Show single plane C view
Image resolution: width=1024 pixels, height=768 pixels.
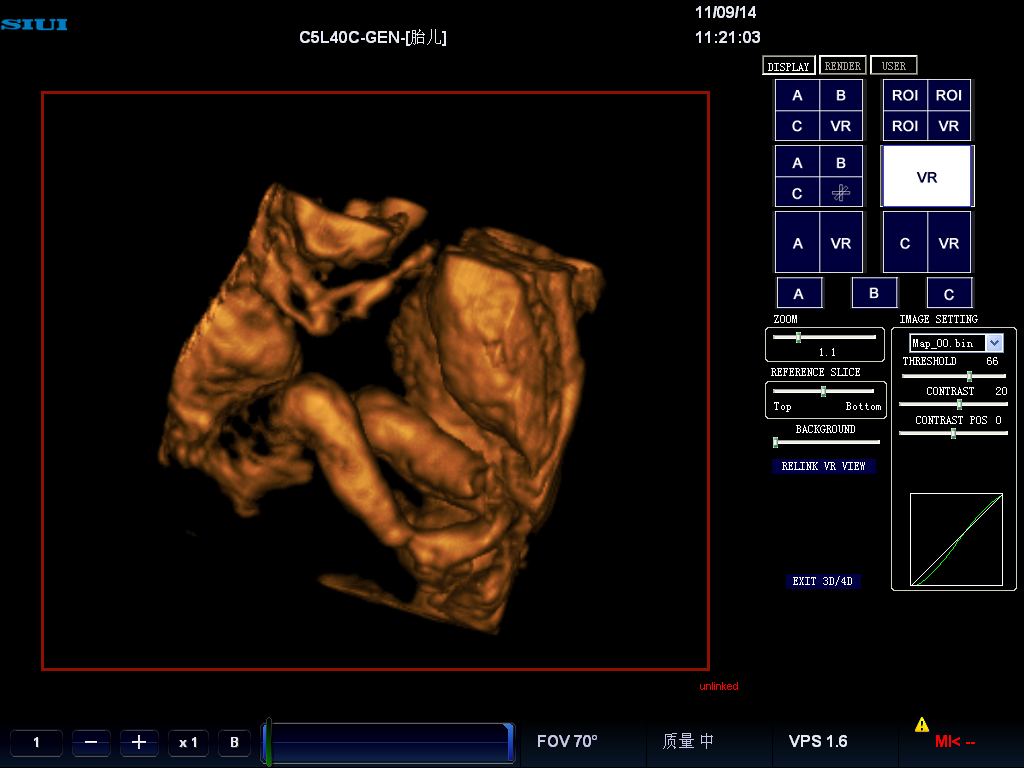(949, 293)
